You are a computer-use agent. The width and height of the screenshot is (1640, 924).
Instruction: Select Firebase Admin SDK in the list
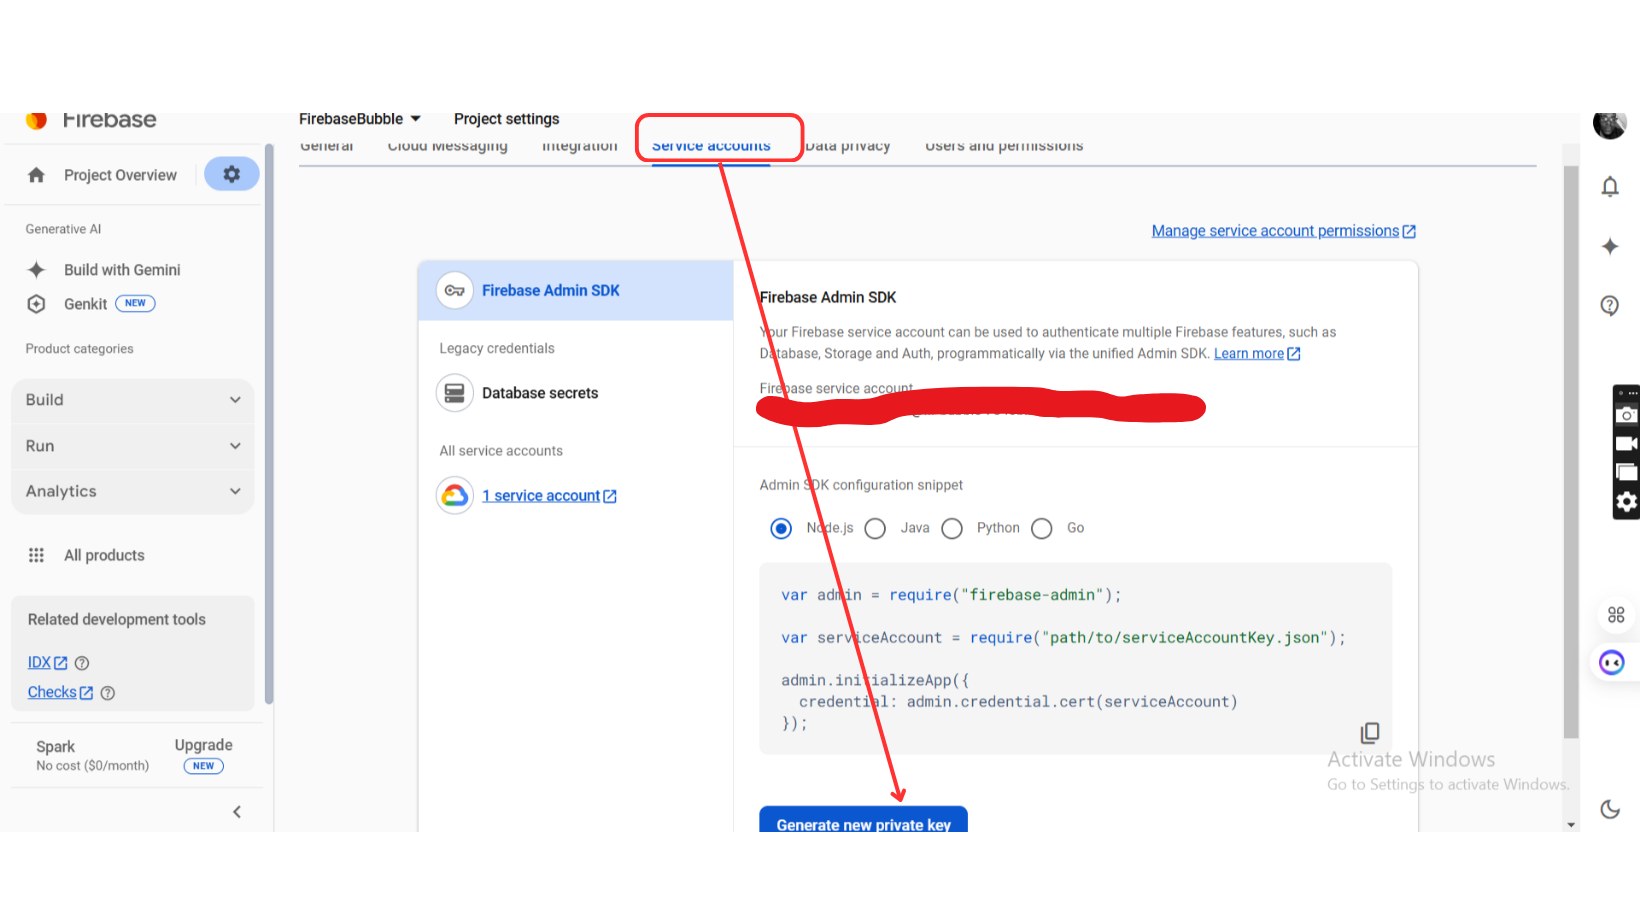pyautogui.click(x=576, y=291)
